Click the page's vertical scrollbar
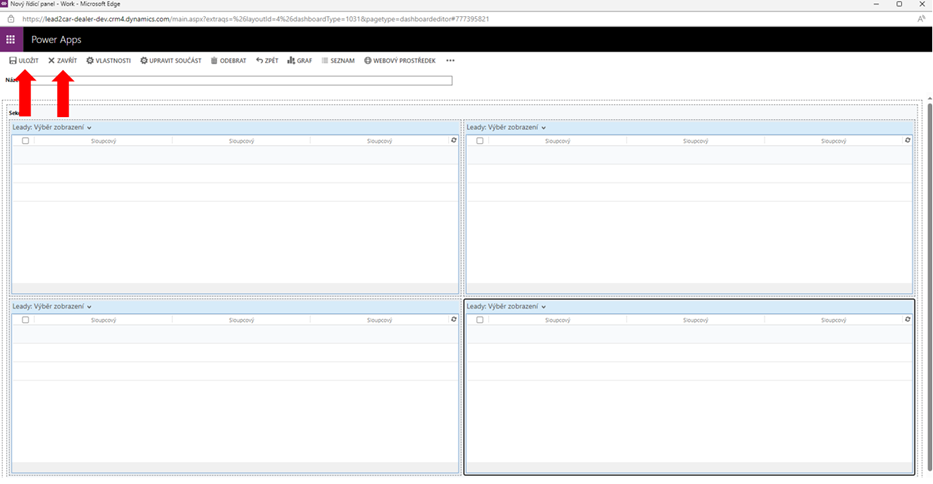 click(x=927, y=250)
